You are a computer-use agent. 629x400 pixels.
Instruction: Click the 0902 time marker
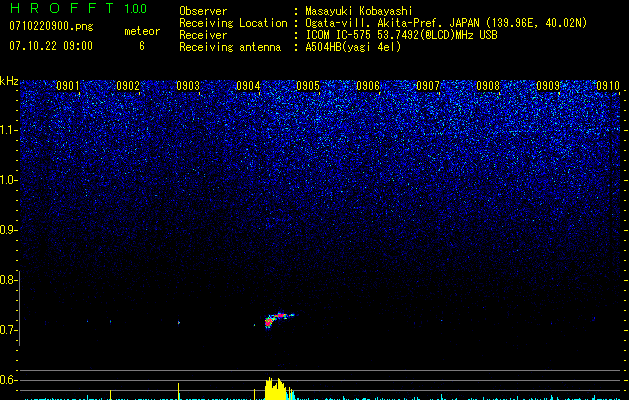pyautogui.click(x=128, y=86)
